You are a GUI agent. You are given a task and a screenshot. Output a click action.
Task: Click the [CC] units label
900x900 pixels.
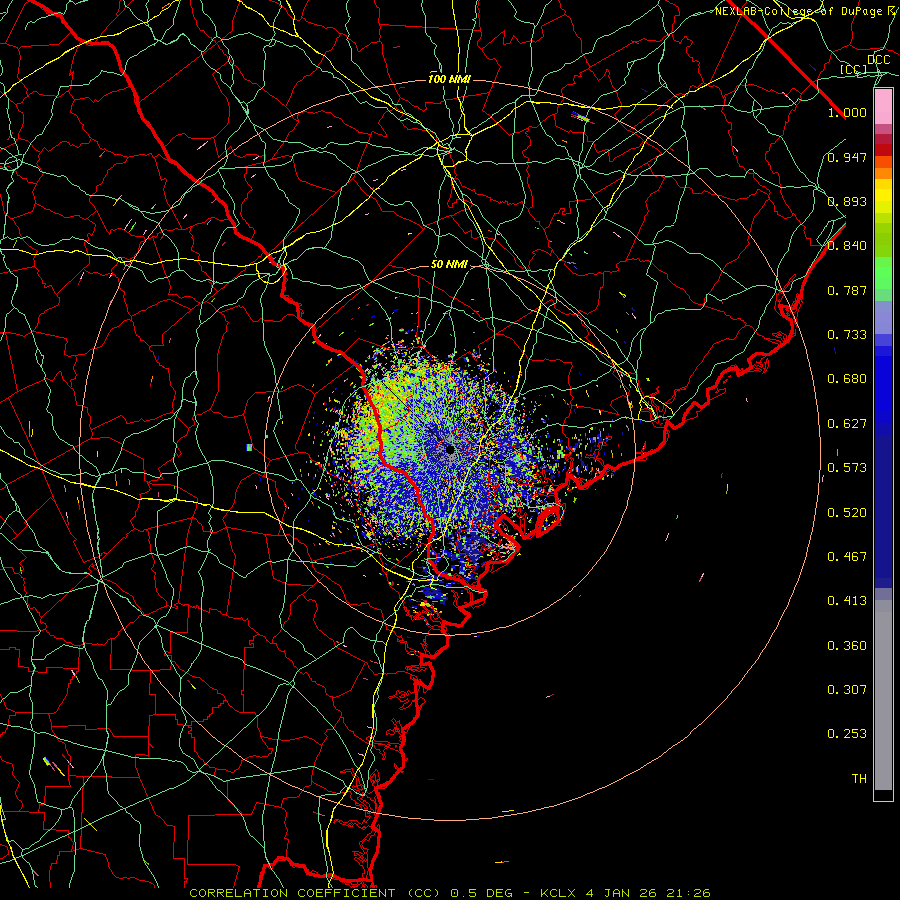coord(854,69)
